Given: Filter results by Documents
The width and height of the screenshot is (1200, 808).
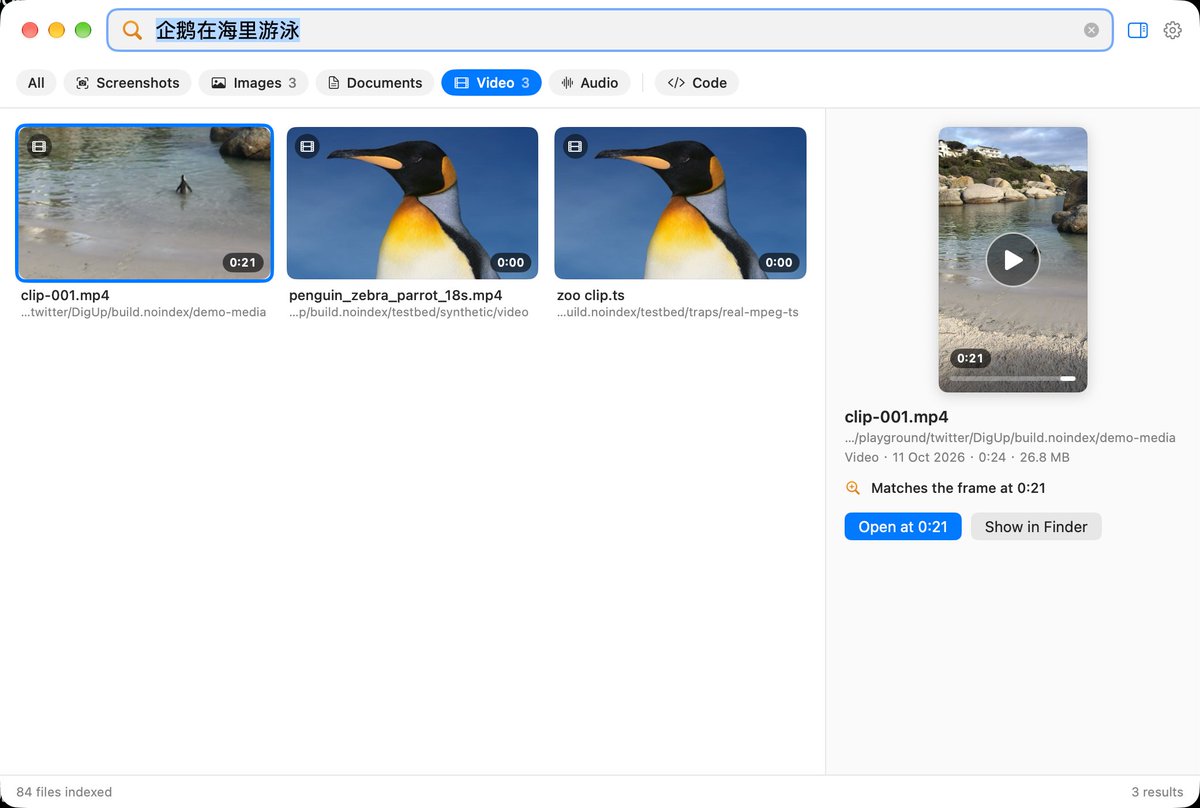Looking at the screenshot, I should click(375, 83).
